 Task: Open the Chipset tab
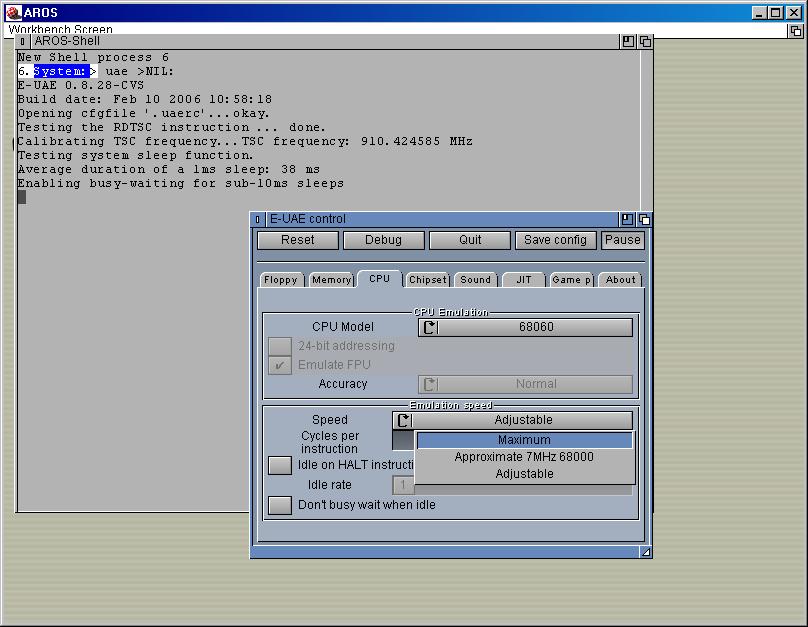[x=428, y=280]
